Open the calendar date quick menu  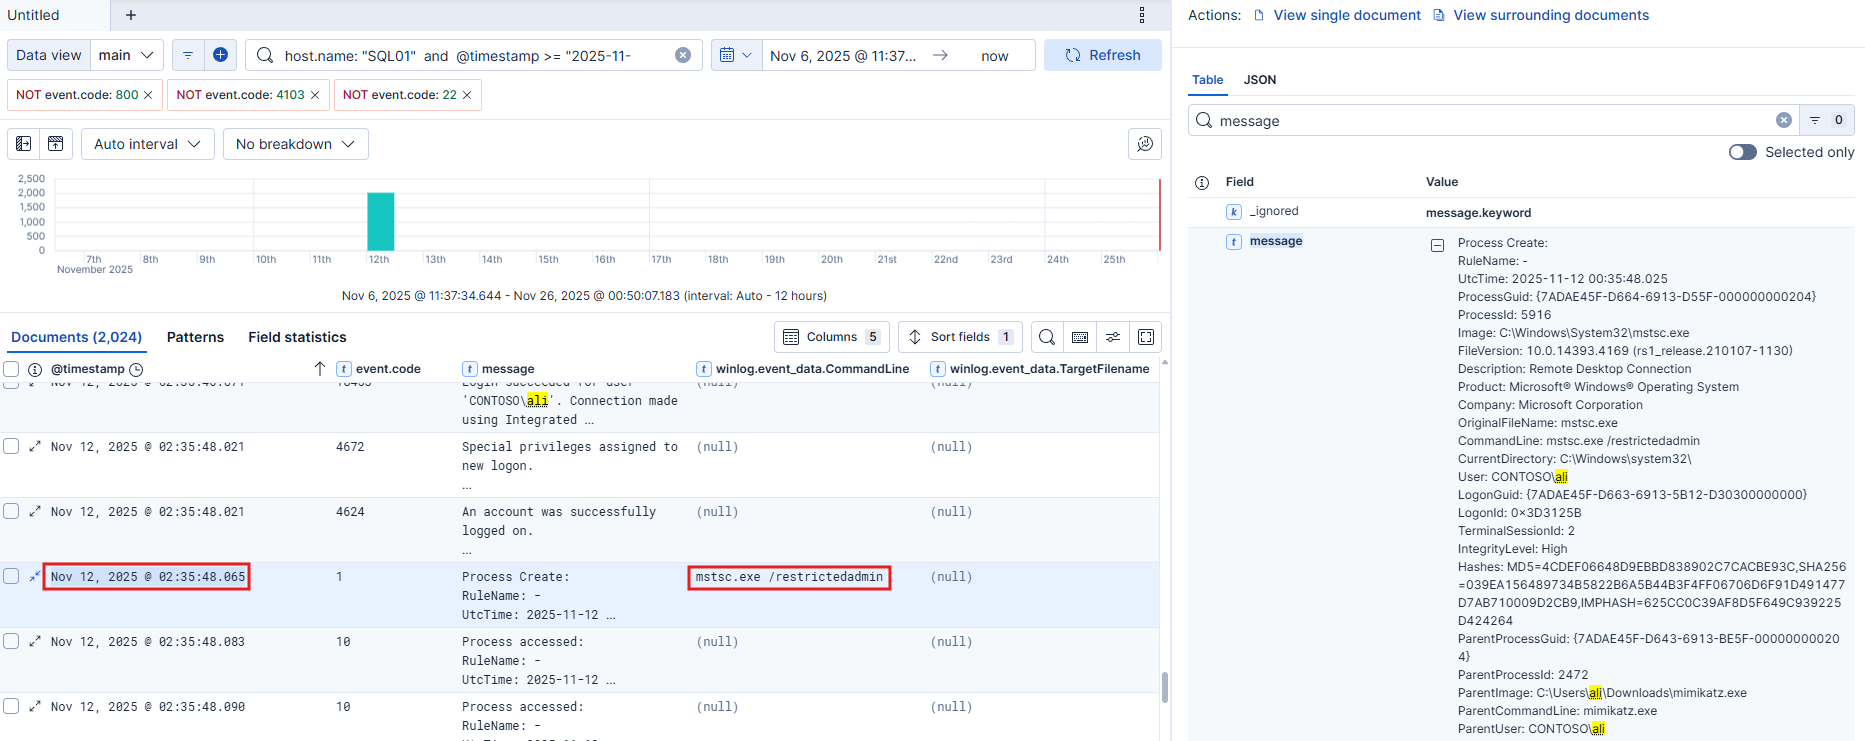[x=735, y=55]
